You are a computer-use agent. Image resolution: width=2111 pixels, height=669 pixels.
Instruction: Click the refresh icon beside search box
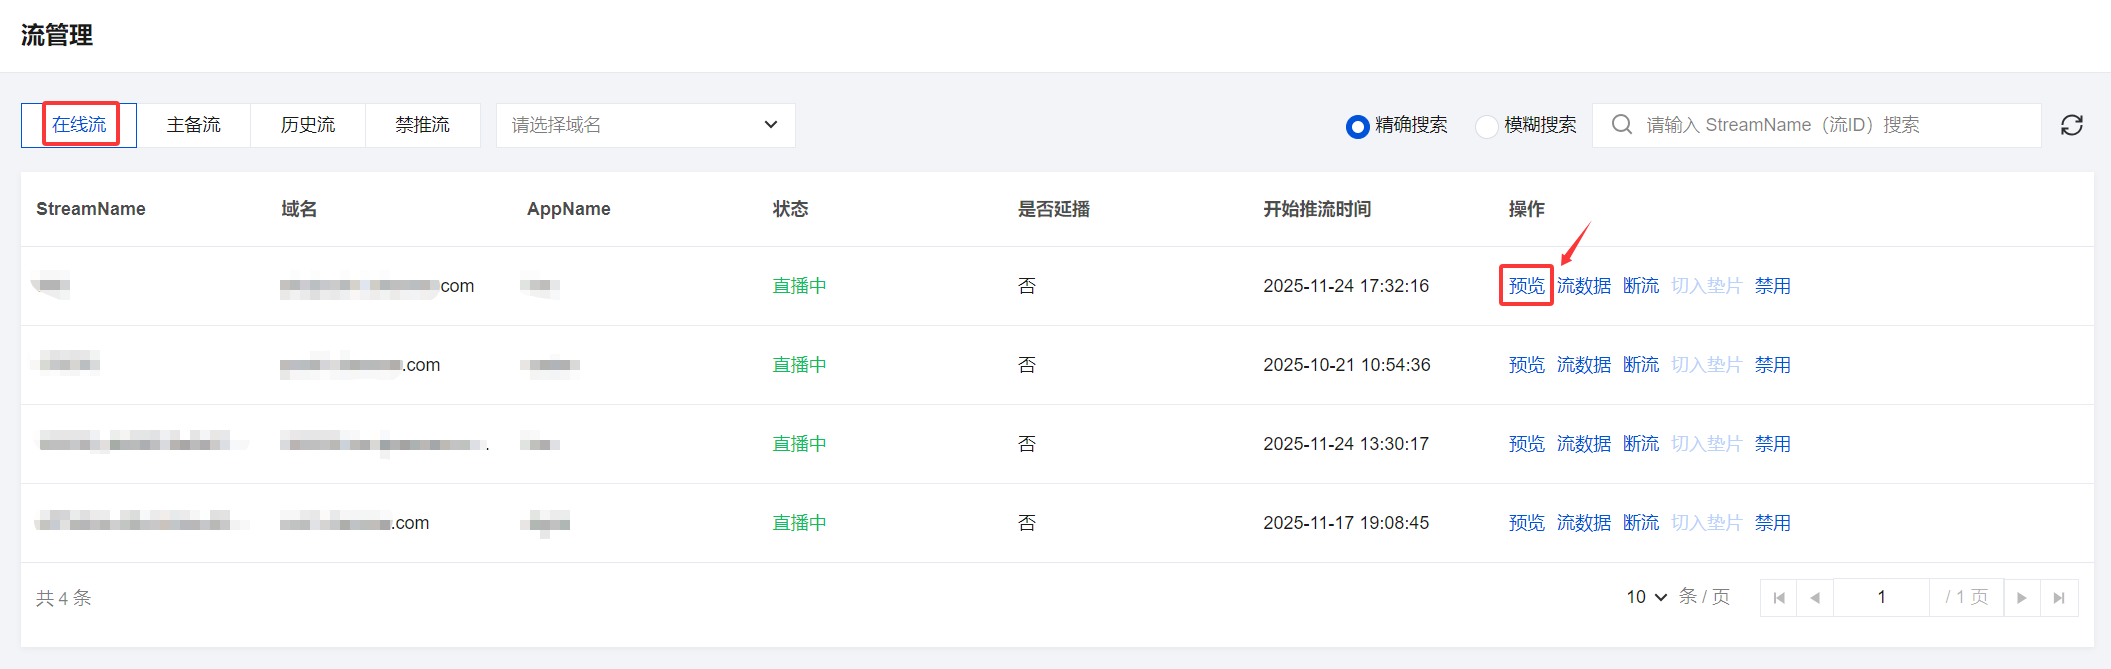(x=2072, y=125)
